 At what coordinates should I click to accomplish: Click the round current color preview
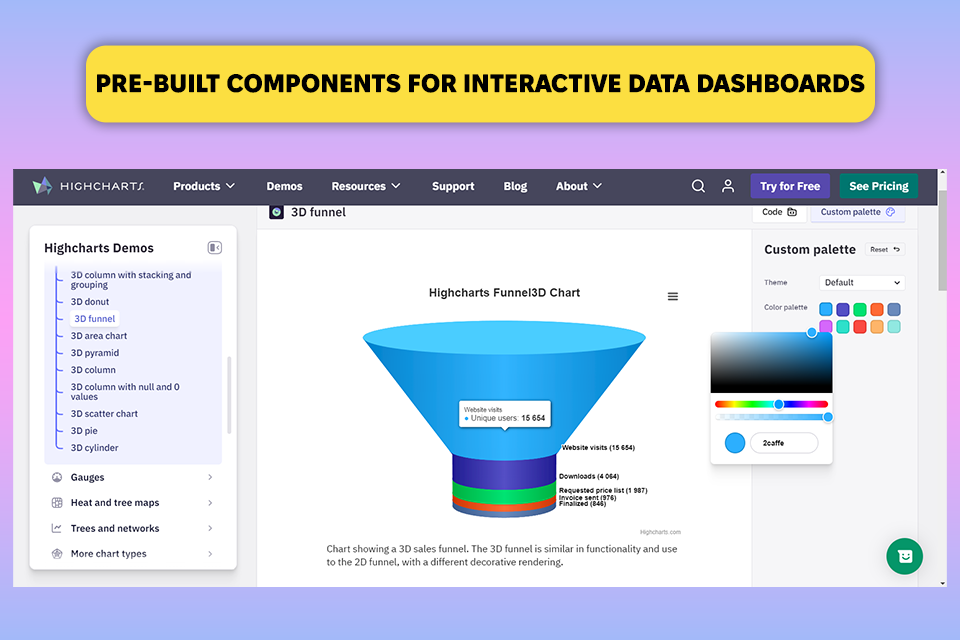(735, 443)
